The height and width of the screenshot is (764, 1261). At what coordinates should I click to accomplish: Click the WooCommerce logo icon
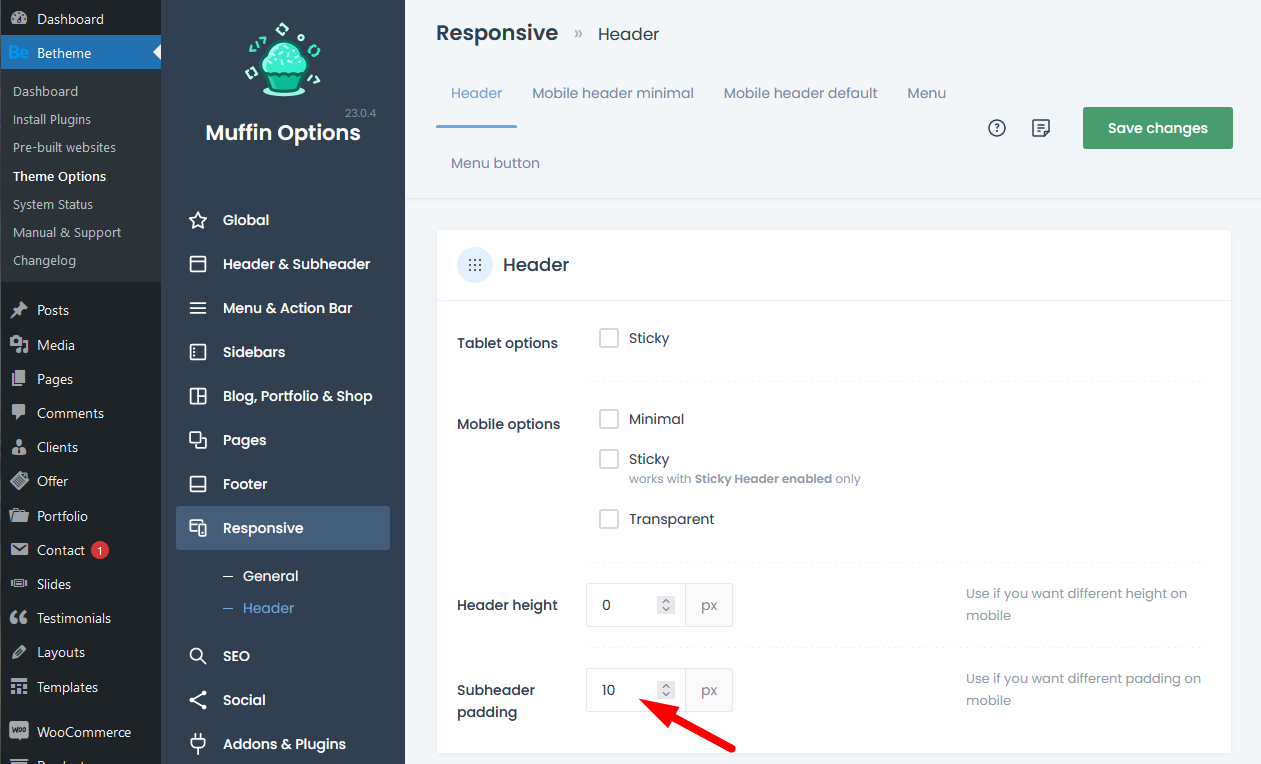pyautogui.click(x=19, y=732)
